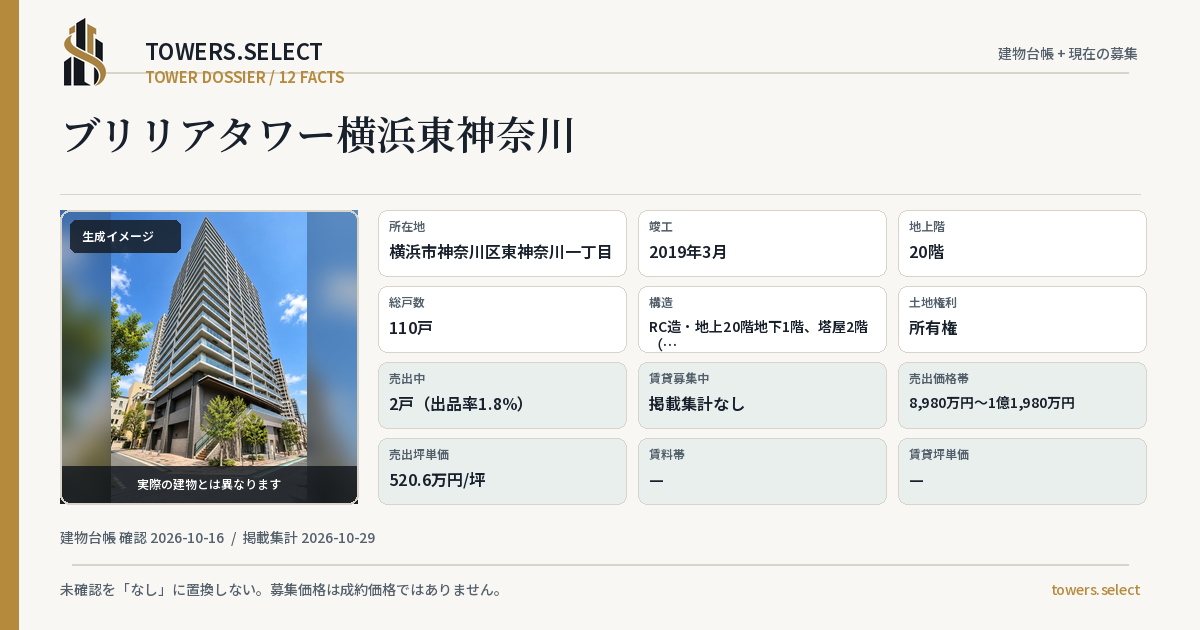Open the towers.select footer link

click(x=1095, y=590)
